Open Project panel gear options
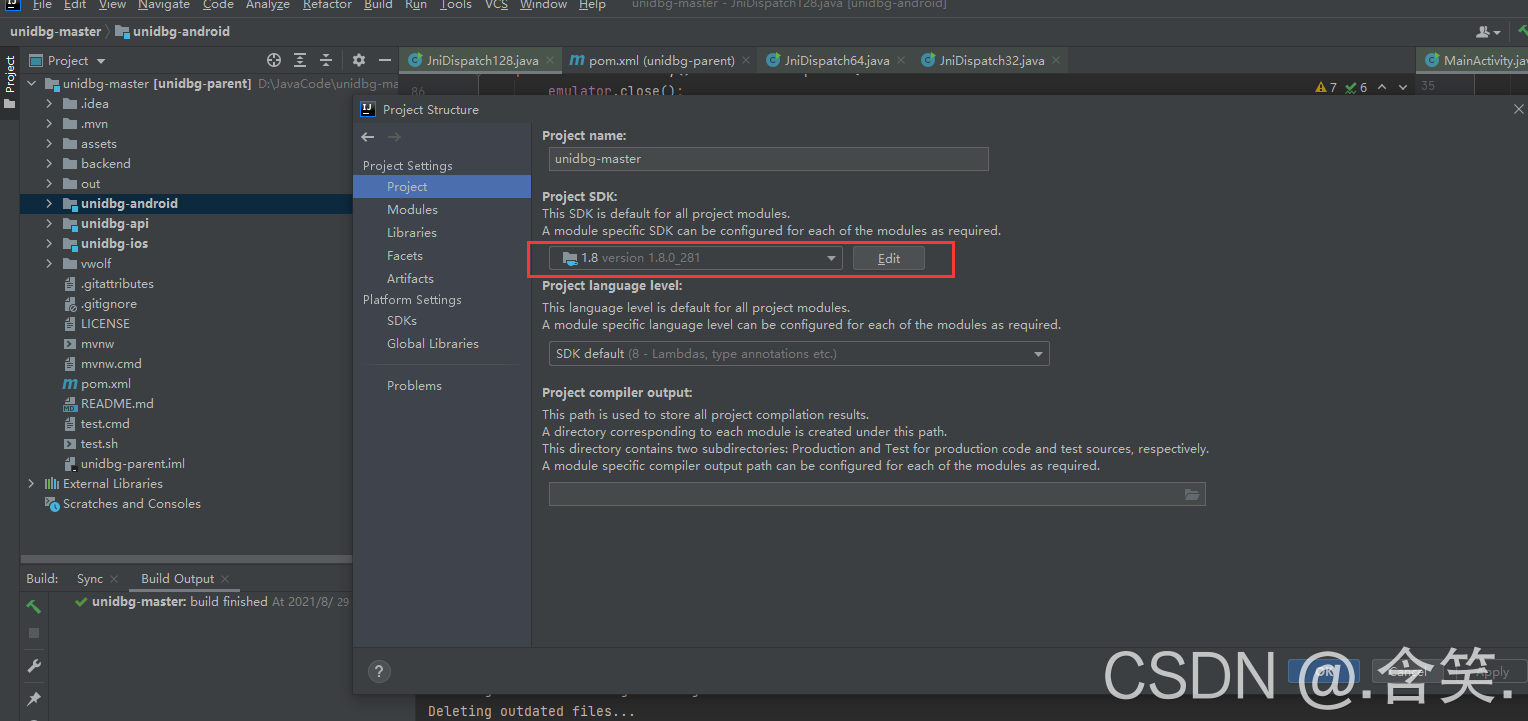1528x721 pixels. pos(359,61)
